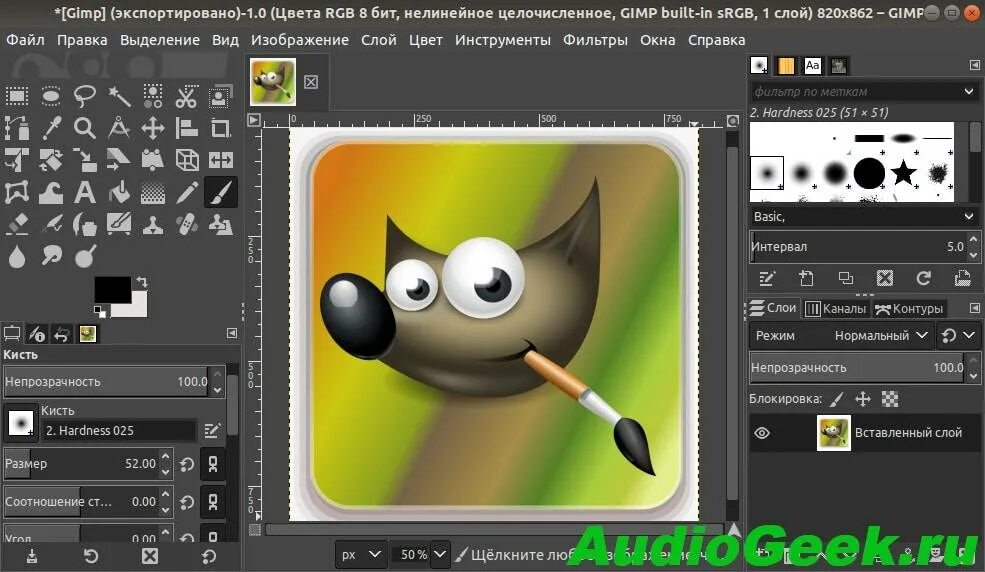This screenshot has height=572, width=985.
Task: Create a new brush
Action: (x=806, y=278)
